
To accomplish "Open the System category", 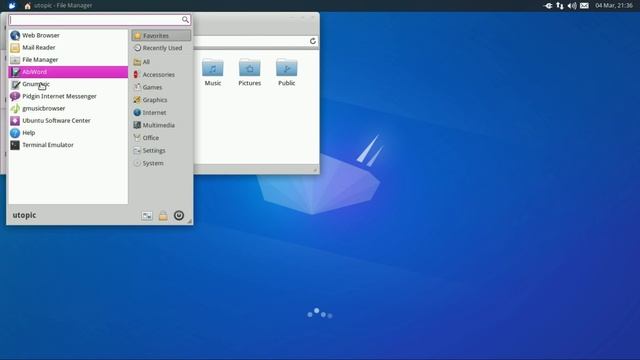I will click(x=161, y=163).
